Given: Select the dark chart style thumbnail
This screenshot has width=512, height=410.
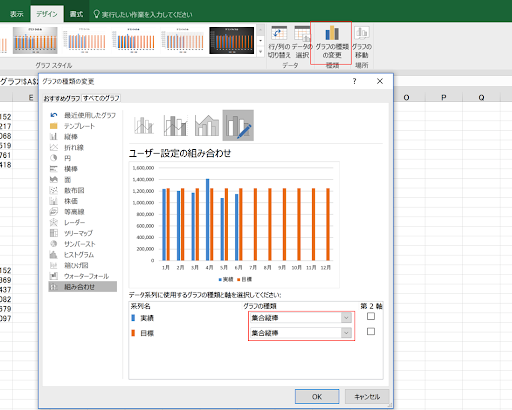Looking at the screenshot, I should (232, 40).
